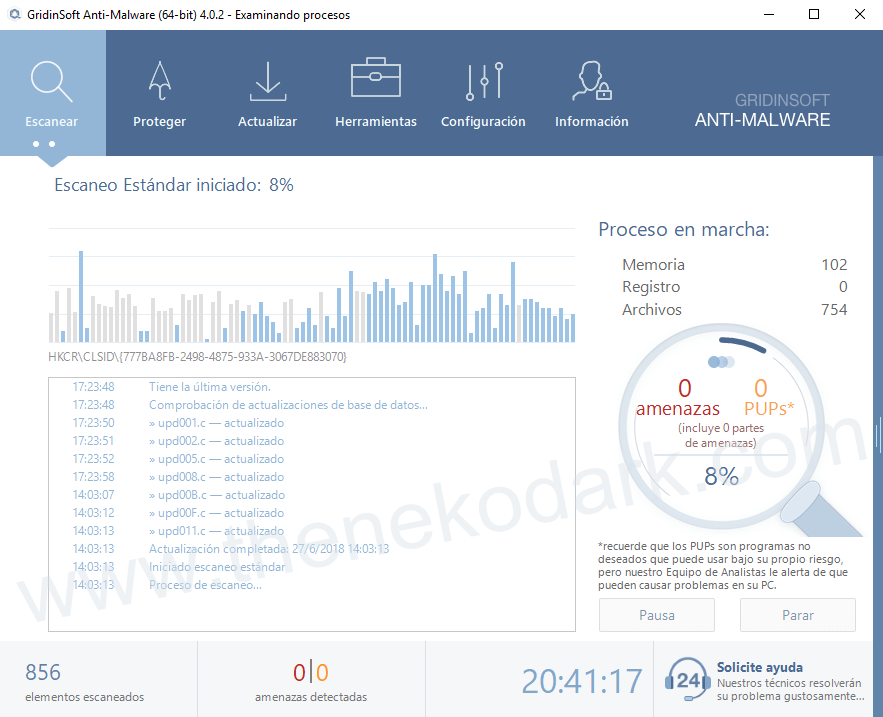Open the Proteger umbrella icon
Viewport: 883px width, 717px height.
(159, 81)
